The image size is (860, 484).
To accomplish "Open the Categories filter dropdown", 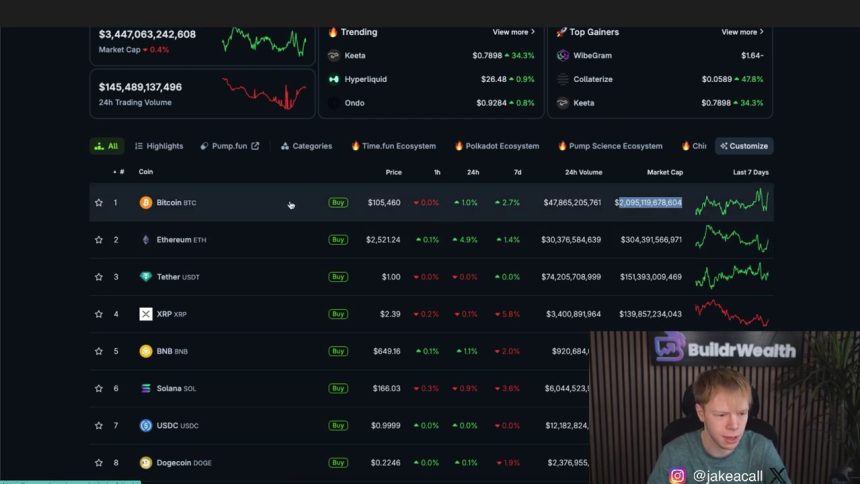I will click(x=306, y=146).
